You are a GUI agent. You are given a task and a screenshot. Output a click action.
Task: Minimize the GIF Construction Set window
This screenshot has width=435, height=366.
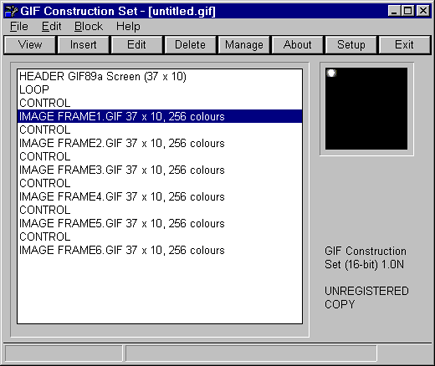(394, 11)
